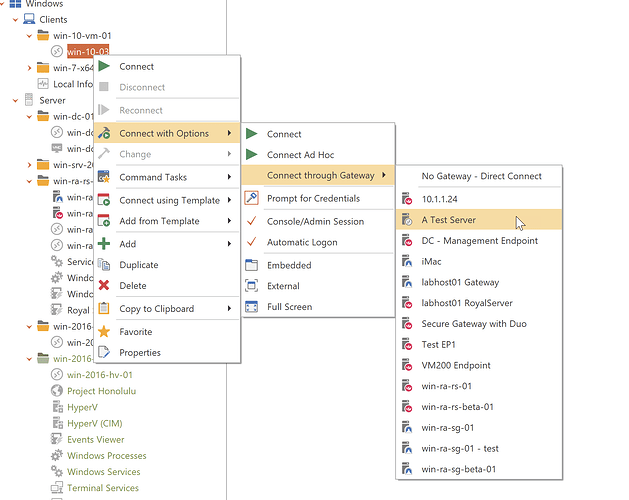Click the Embedded window icon

coord(252,265)
